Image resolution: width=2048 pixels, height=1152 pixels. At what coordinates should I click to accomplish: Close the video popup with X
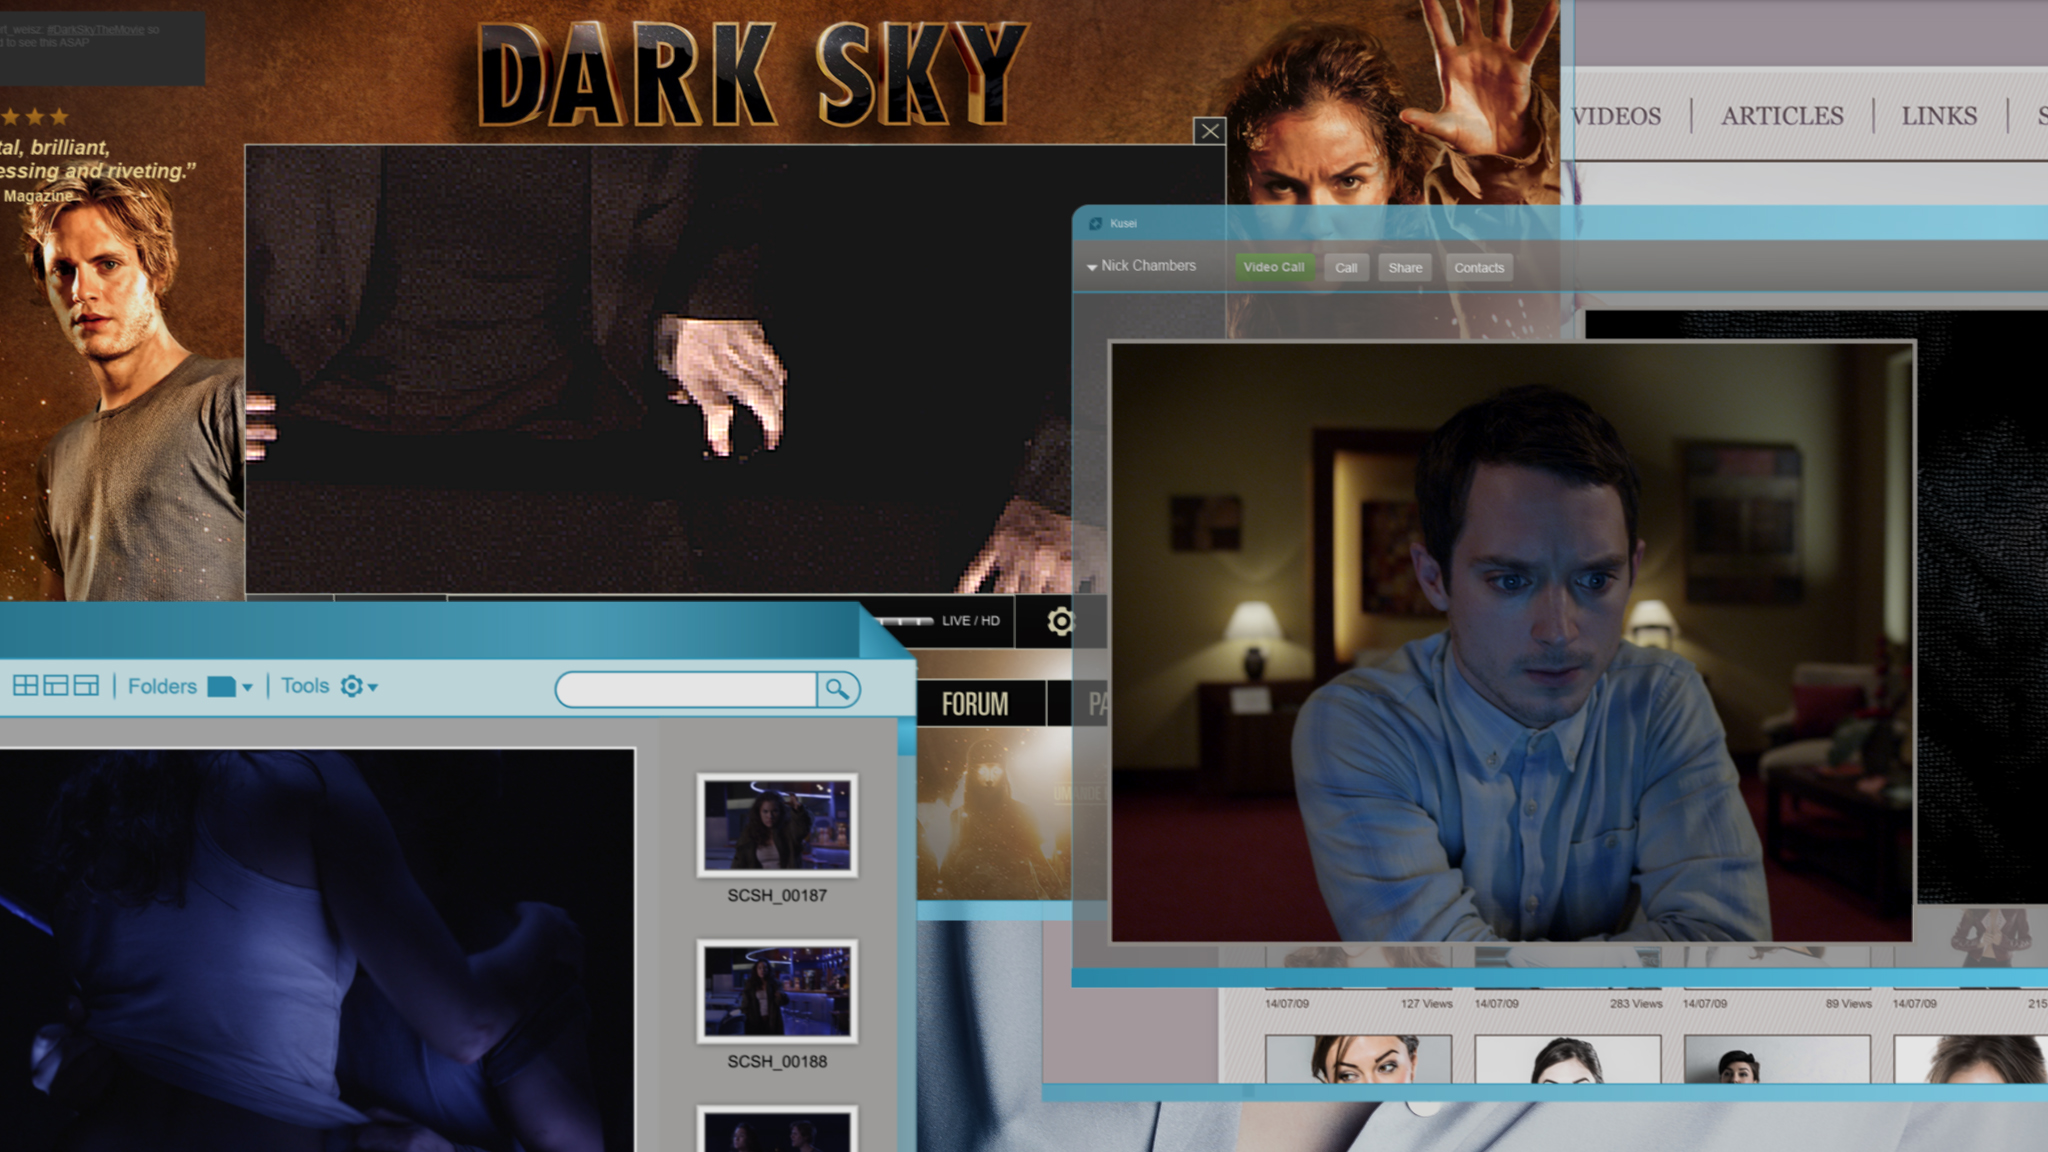1209,131
